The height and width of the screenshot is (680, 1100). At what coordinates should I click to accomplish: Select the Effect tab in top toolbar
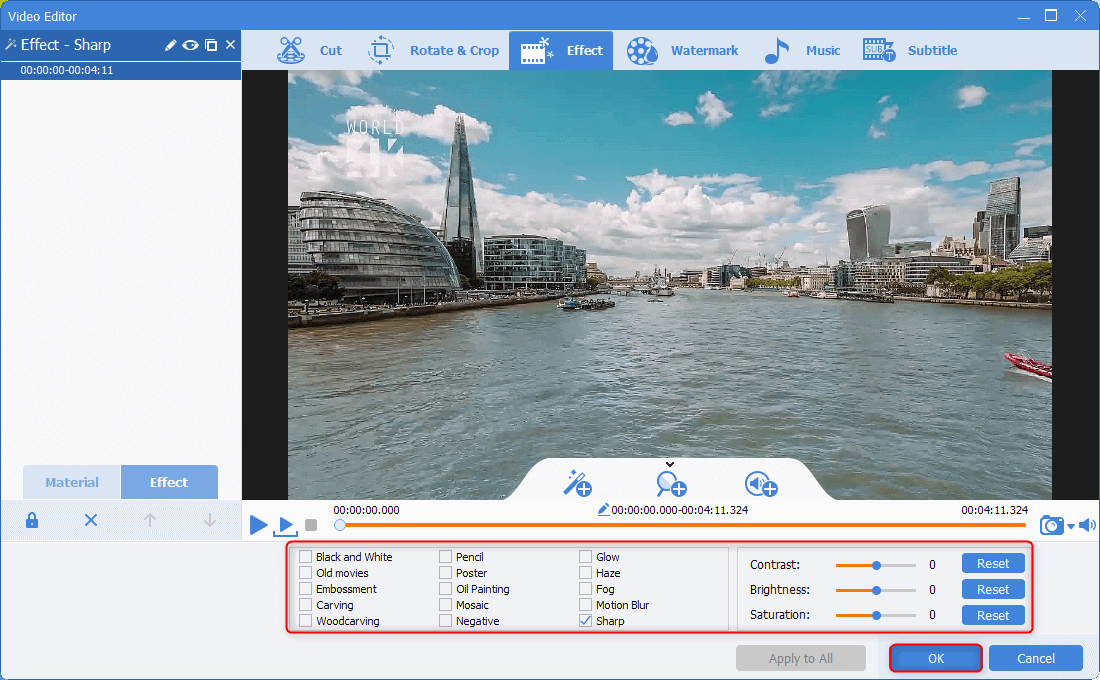[561, 51]
